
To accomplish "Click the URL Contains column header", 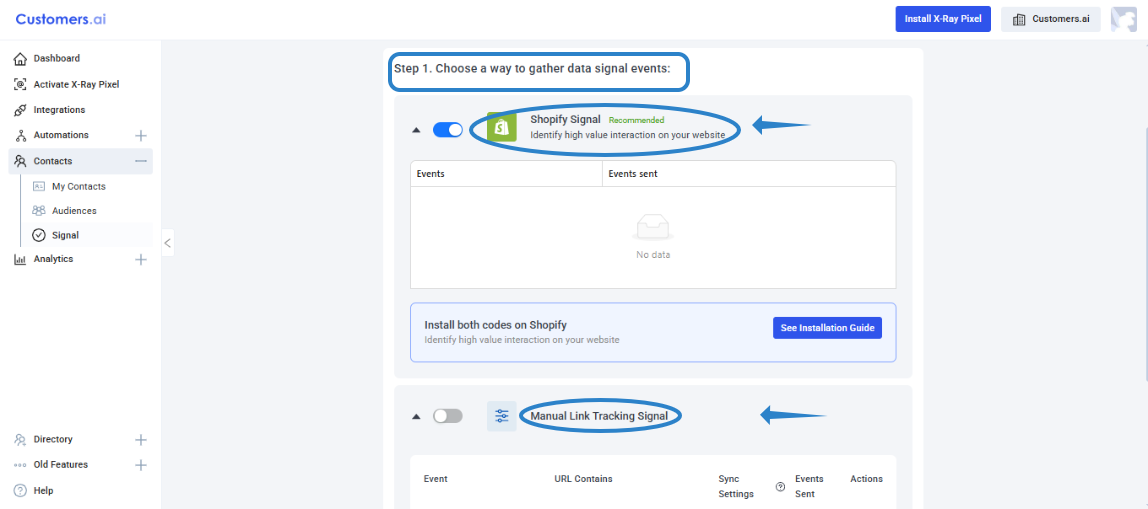I will 584,479.
